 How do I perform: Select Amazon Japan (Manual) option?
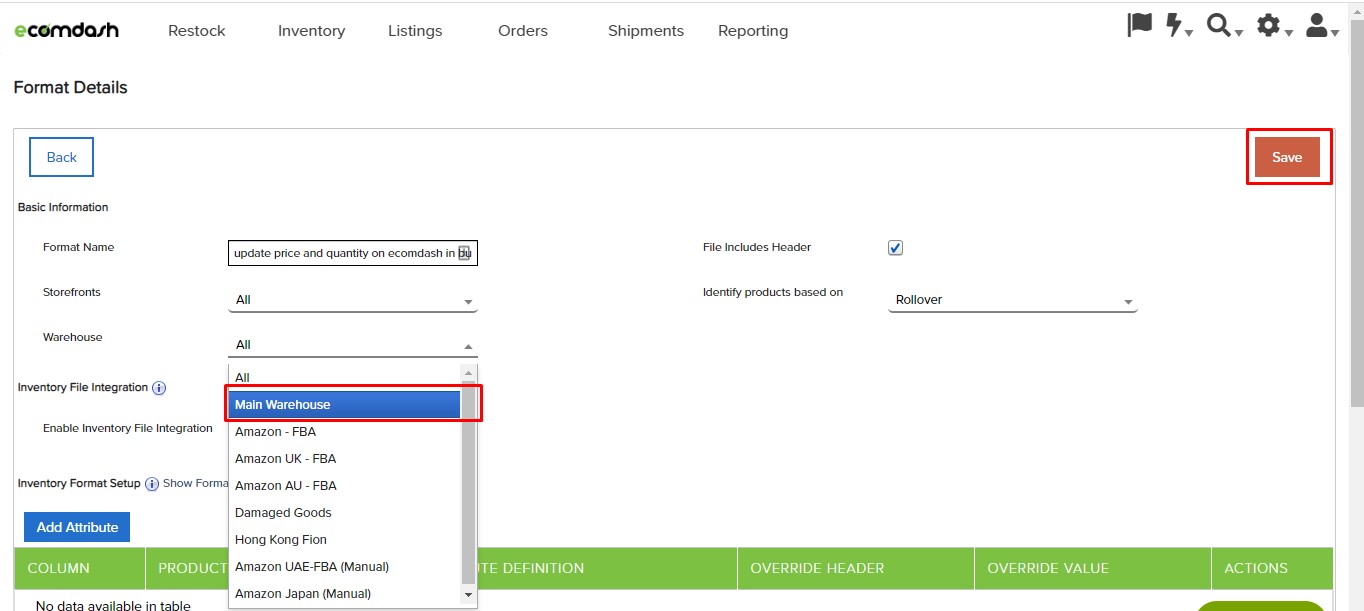tap(345, 593)
